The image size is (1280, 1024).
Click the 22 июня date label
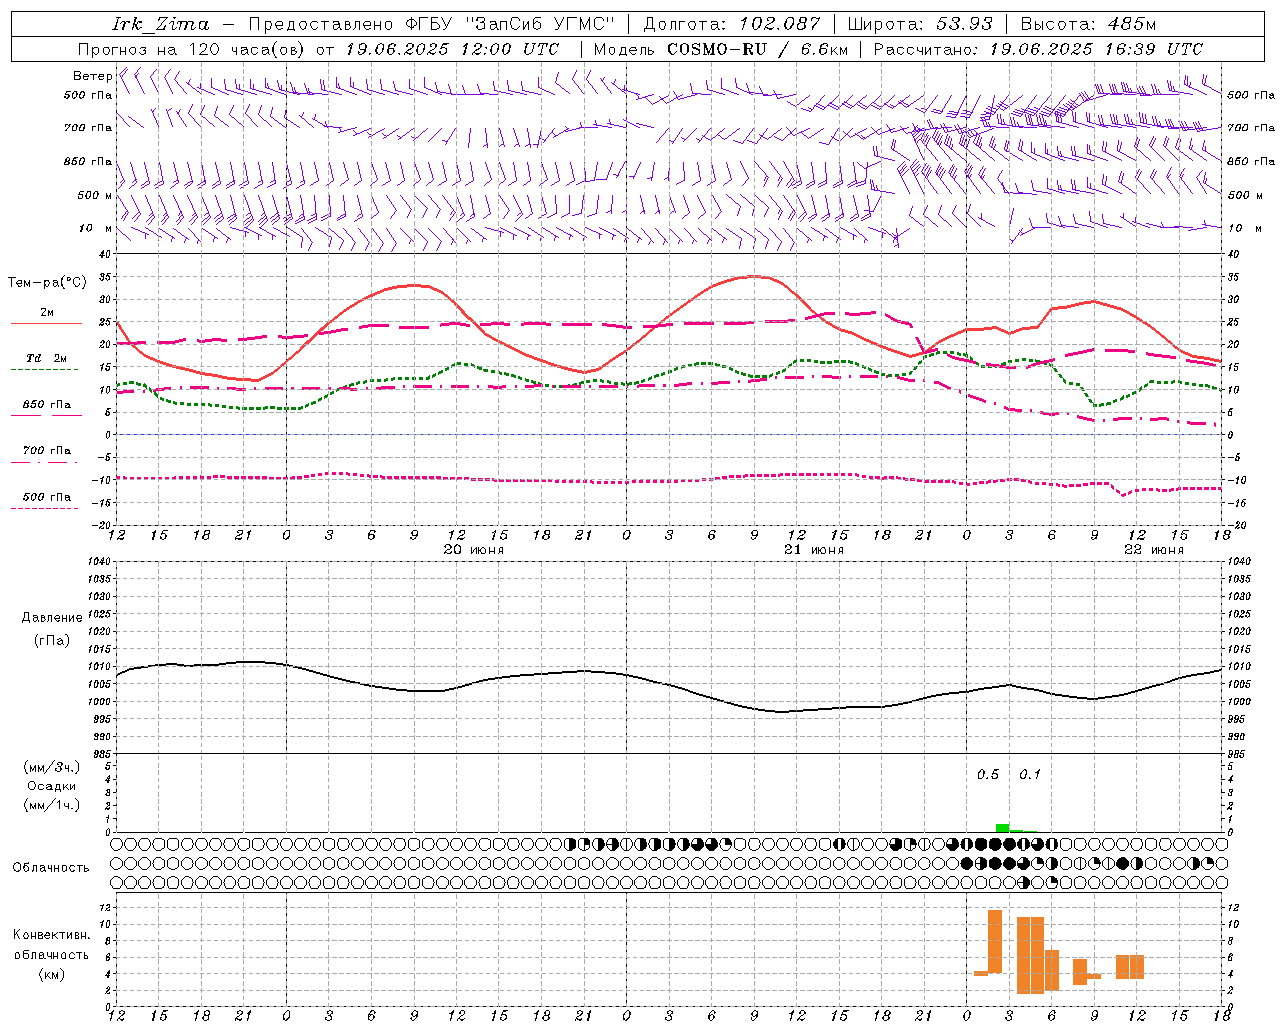point(1154,550)
